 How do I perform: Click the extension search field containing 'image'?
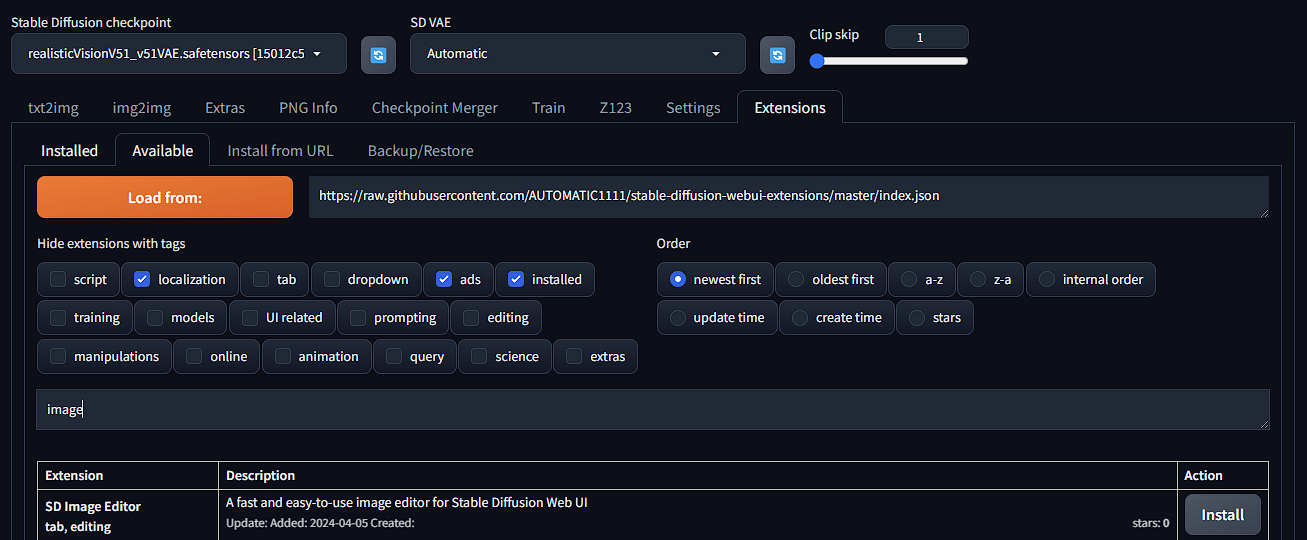click(x=653, y=409)
